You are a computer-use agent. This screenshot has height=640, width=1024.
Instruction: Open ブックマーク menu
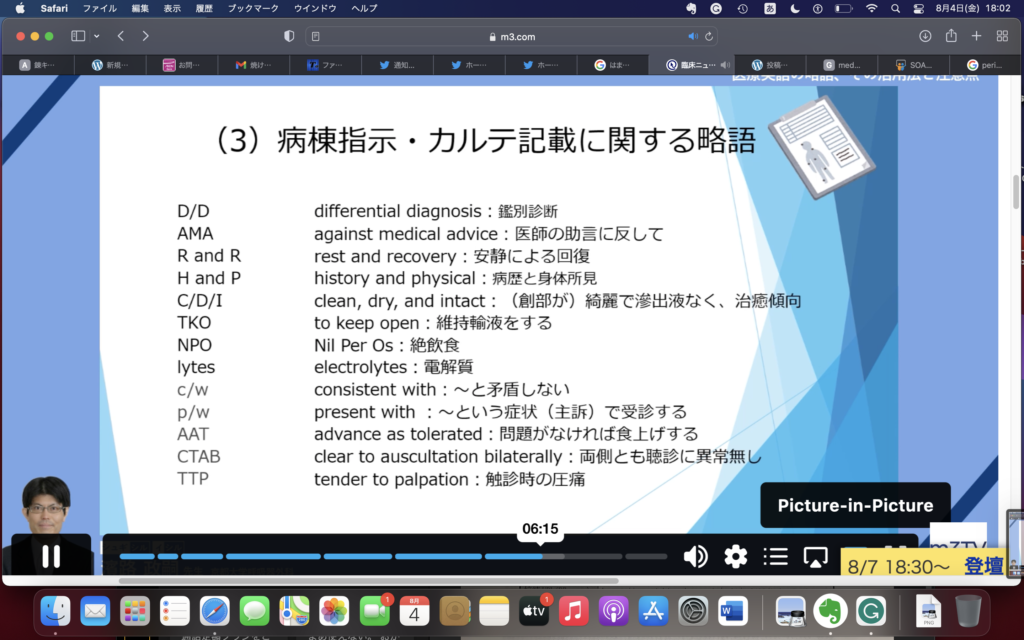(x=254, y=8)
